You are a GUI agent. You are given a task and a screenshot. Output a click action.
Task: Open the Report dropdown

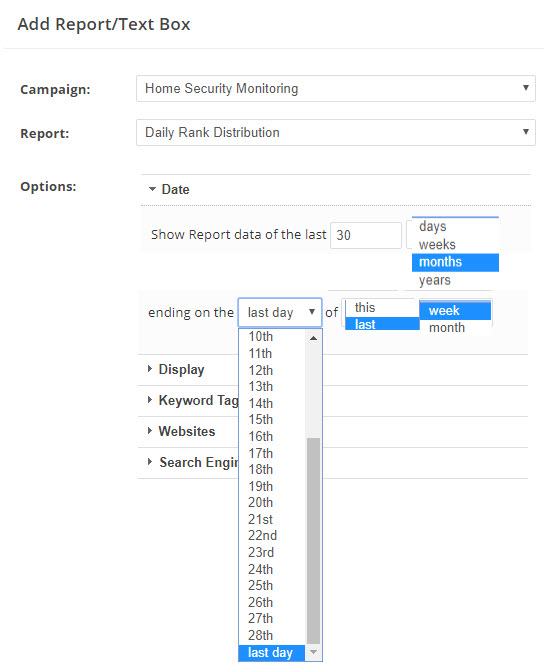point(335,133)
